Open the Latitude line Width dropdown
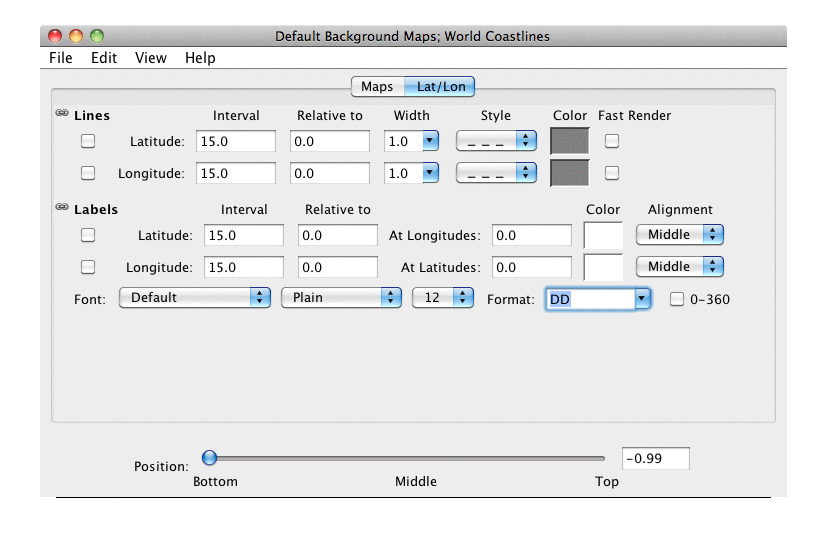Image resolution: width=827 pixels, height=552 pixels. click(412, 142)
